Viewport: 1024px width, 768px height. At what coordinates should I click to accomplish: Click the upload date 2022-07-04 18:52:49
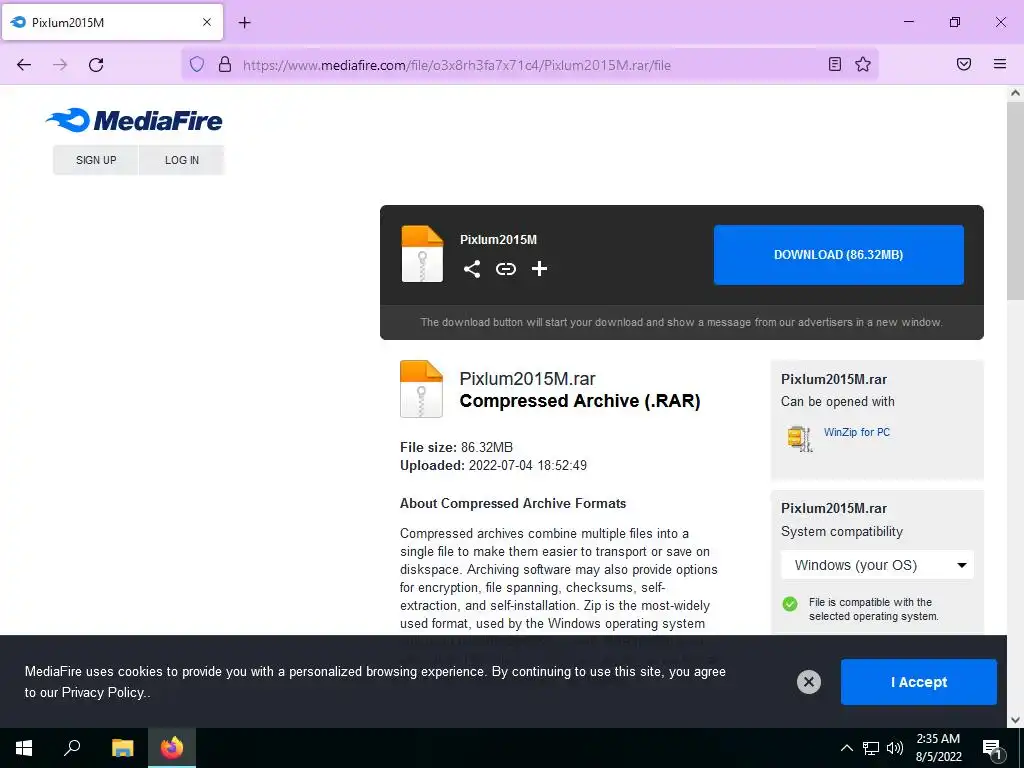click(x=528, y=466)
